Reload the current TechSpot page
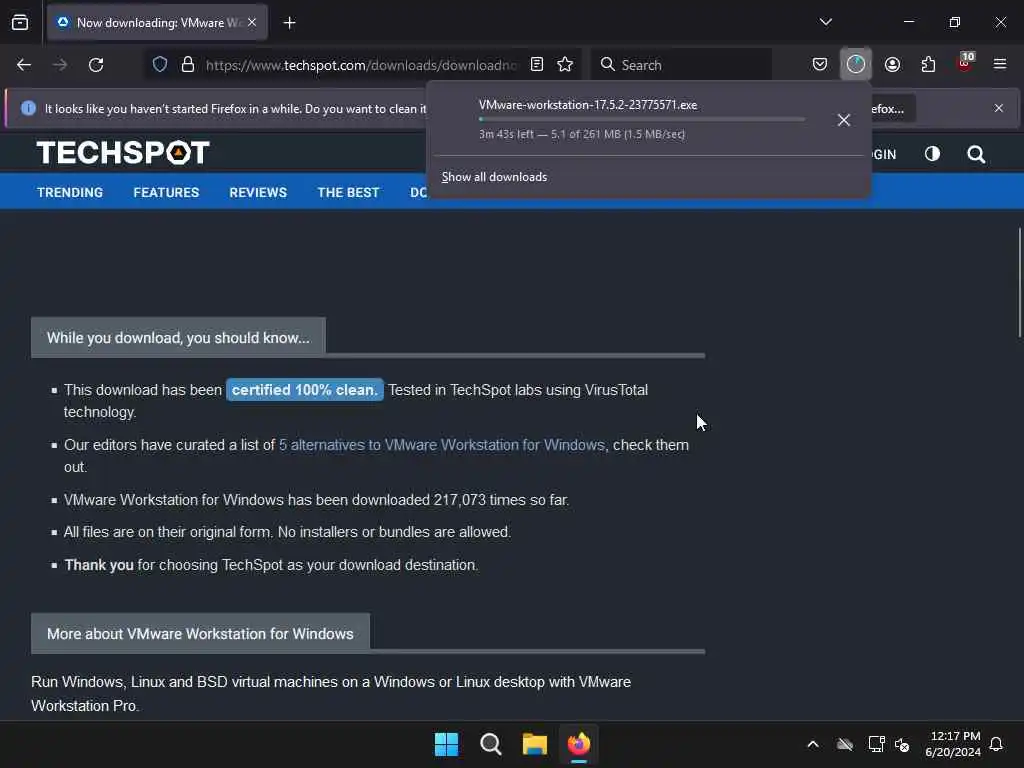Screen dimensions: 1024x768 (96, 65)
